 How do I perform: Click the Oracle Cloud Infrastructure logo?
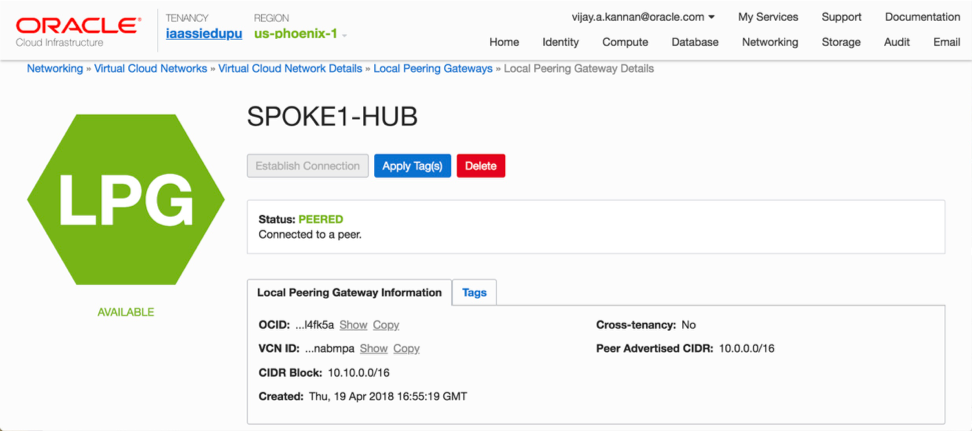point(78,30)
